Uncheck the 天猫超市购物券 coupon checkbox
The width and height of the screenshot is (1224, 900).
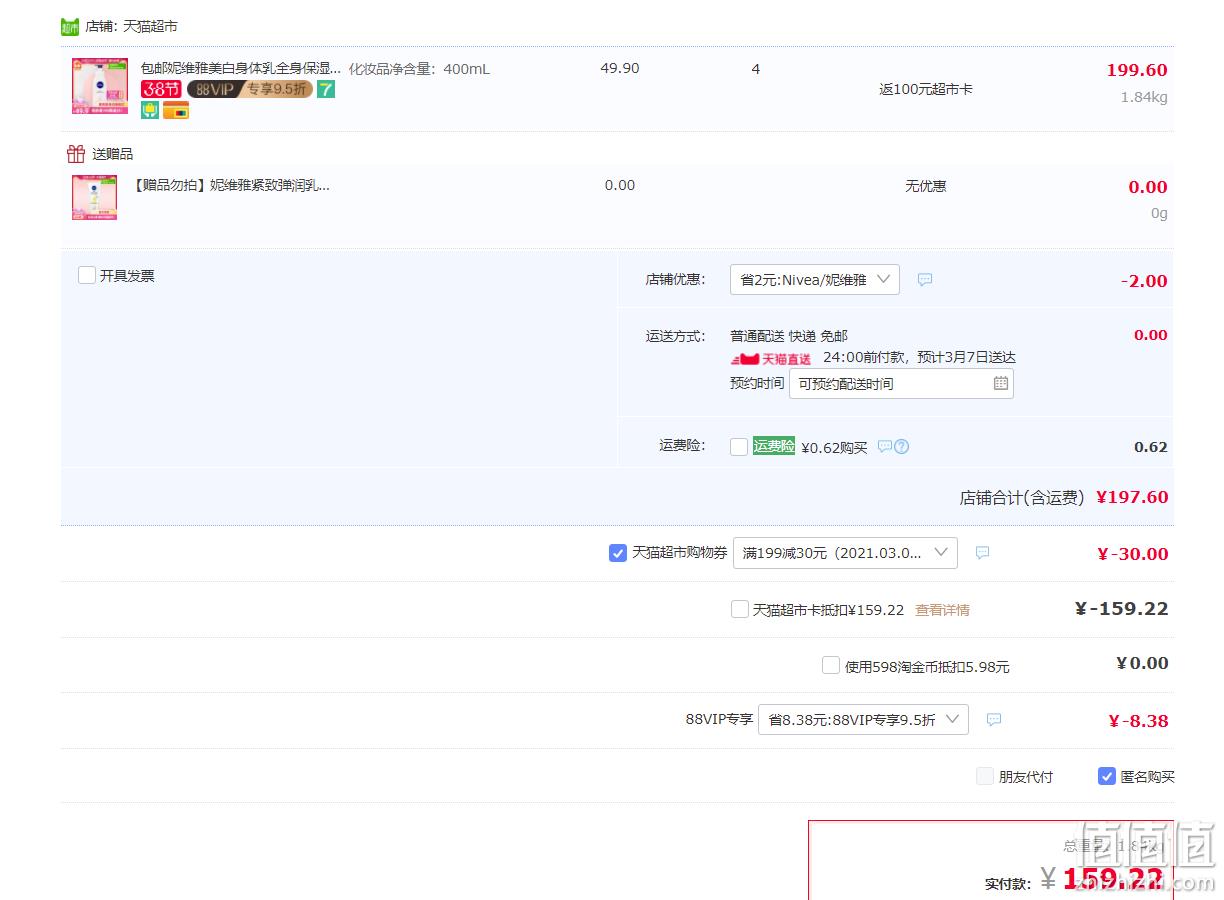click(618, 552)
